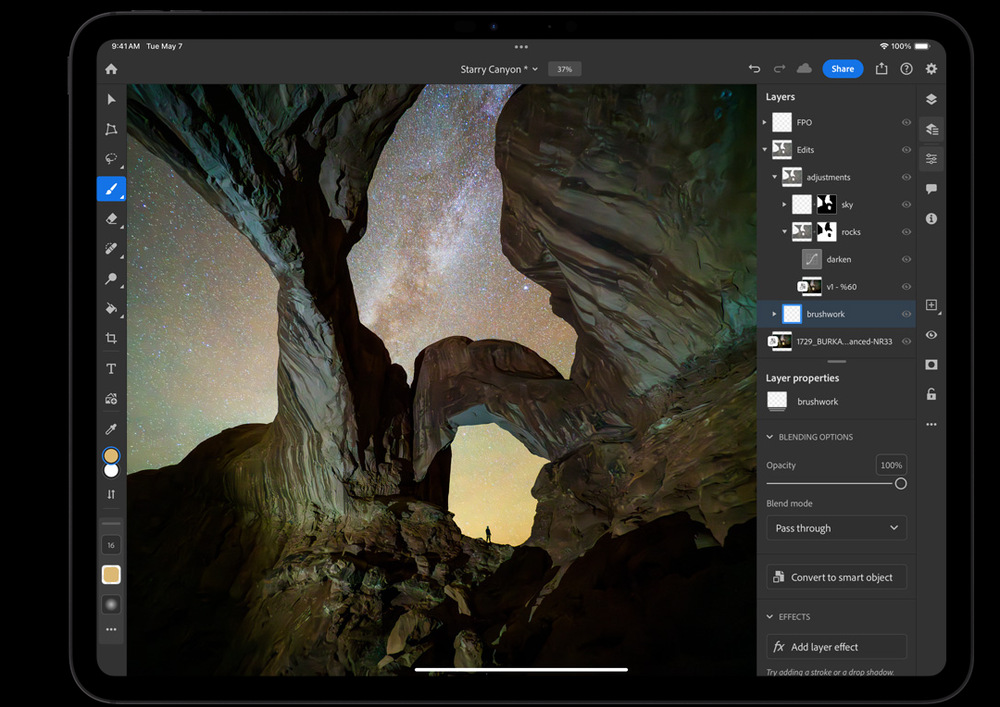This screenshot has height=707, width=1000.
Task: Open the Pass through blend mode dropdown
Action: pyautogui.click(x=836, y=528)
